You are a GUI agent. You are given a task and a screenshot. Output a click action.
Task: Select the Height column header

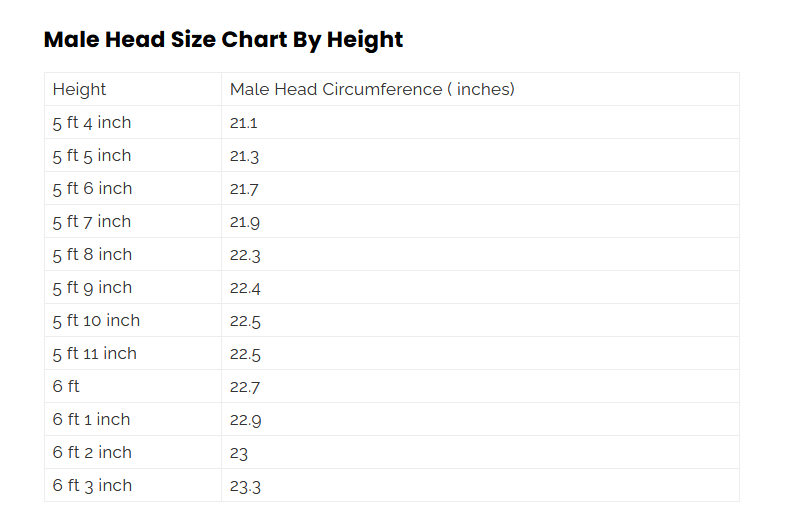[79, 89]
